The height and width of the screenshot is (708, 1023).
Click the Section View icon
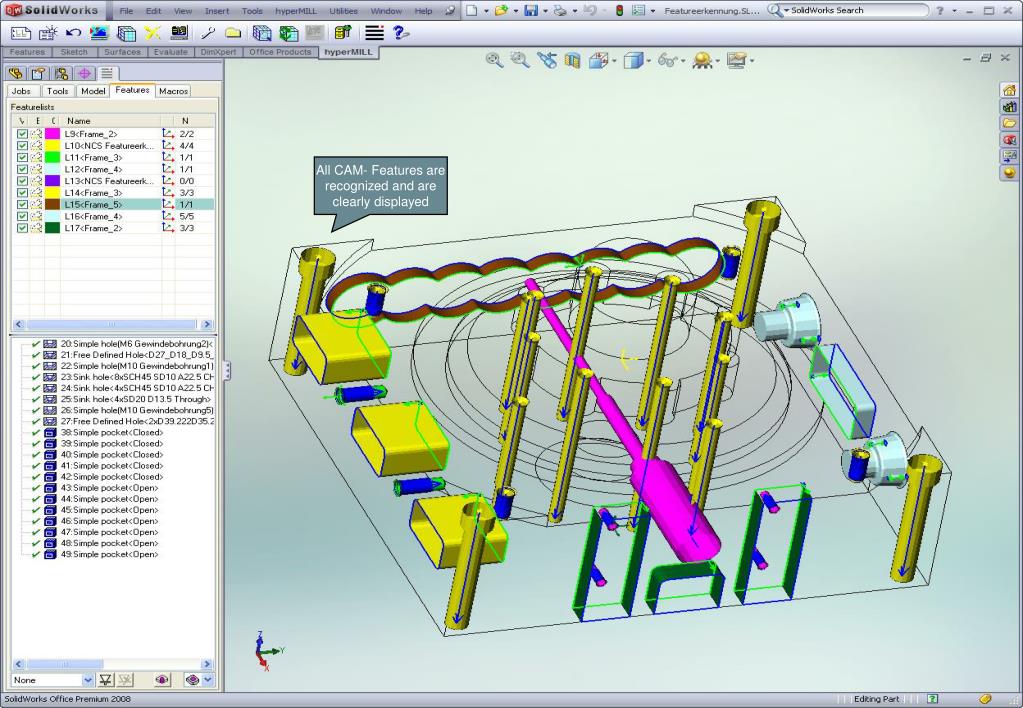pos(572,61)
